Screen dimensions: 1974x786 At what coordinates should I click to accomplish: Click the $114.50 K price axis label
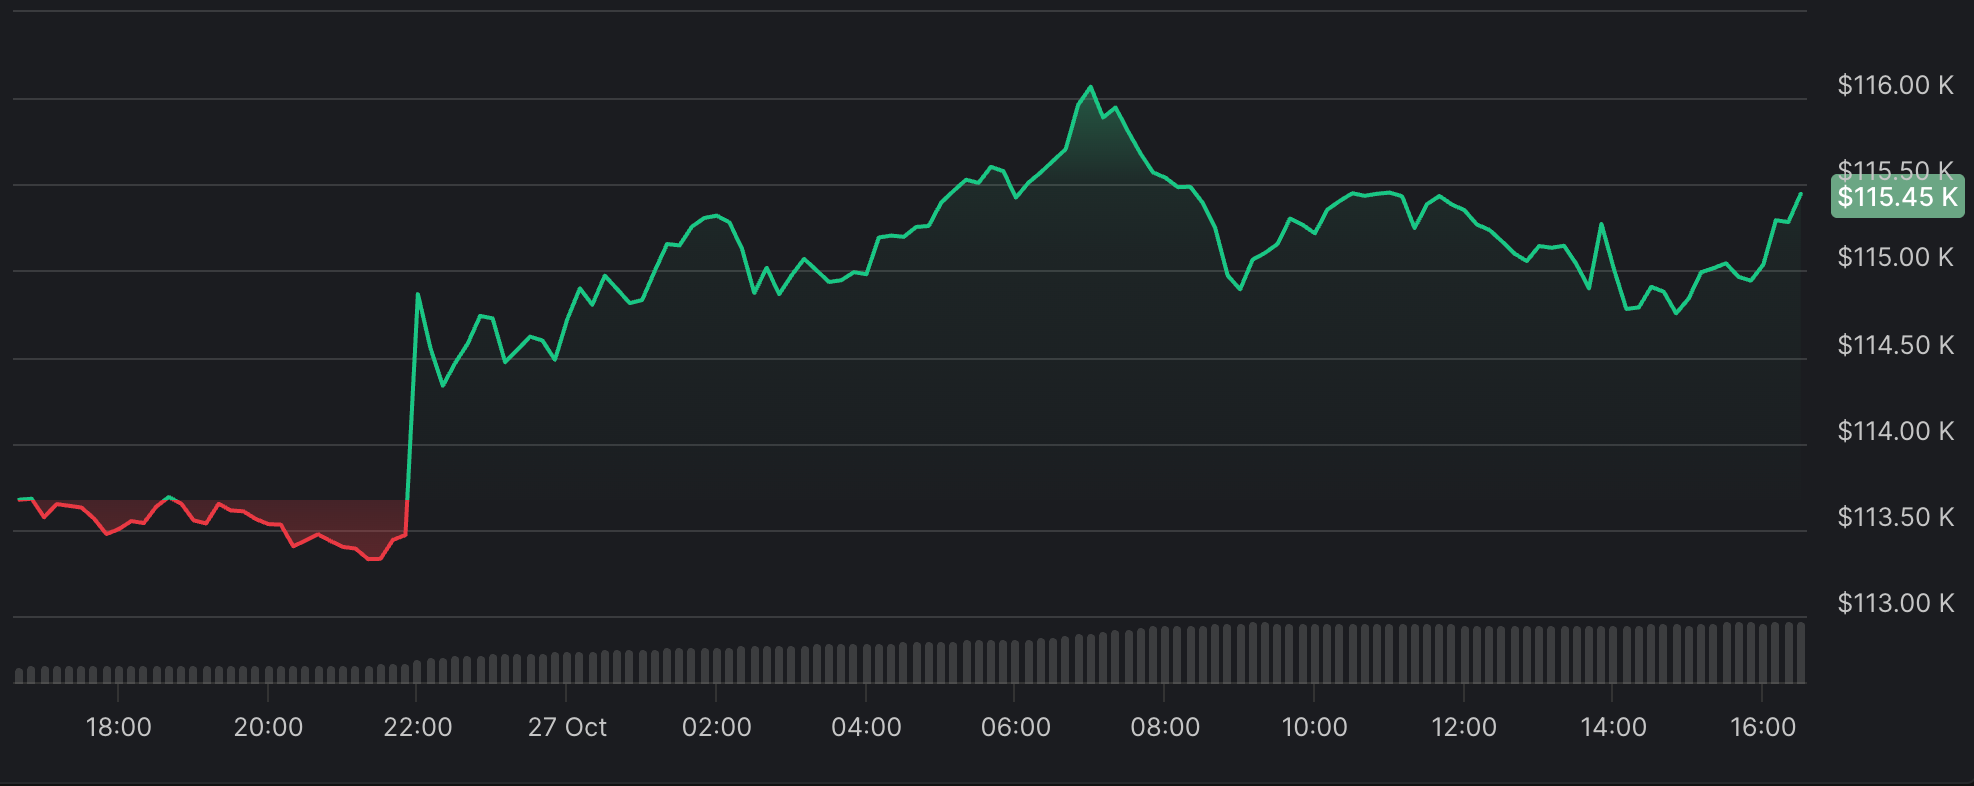click(x=1895, y=345)
